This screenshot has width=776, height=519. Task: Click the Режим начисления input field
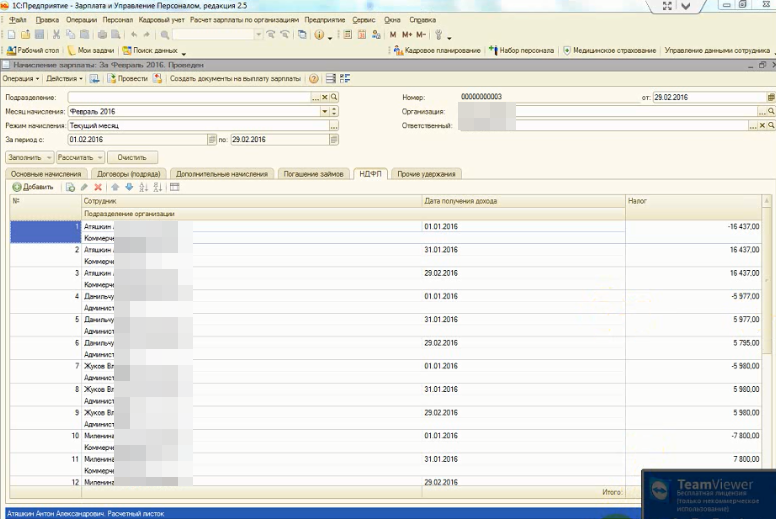(197, 126)
